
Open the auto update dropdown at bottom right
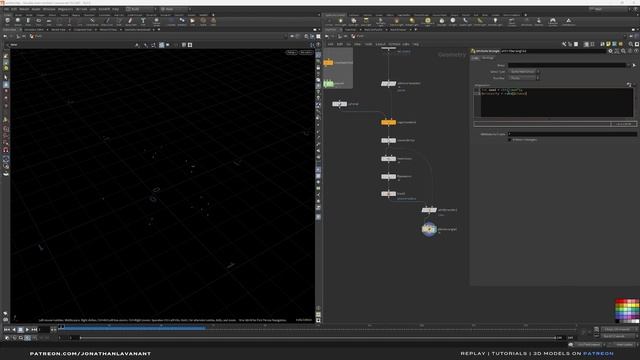tap(624, 345)
